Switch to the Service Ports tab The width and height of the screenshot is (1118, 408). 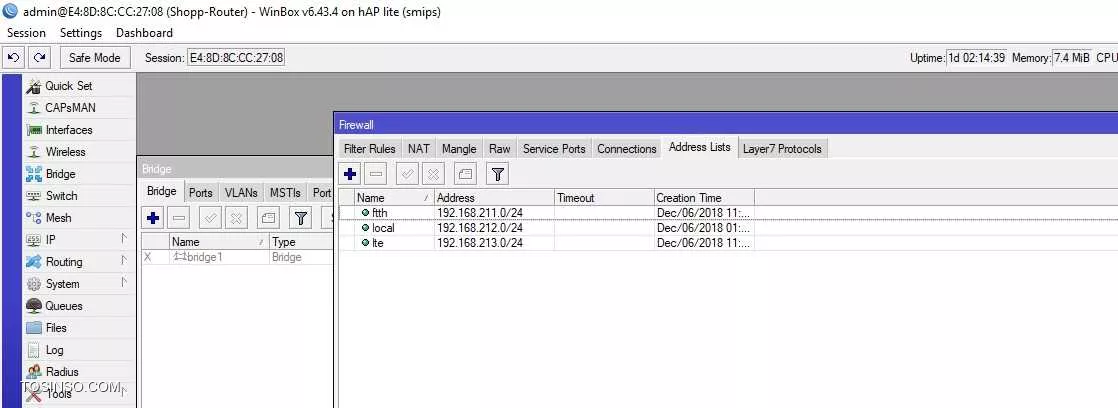(554, 149)
